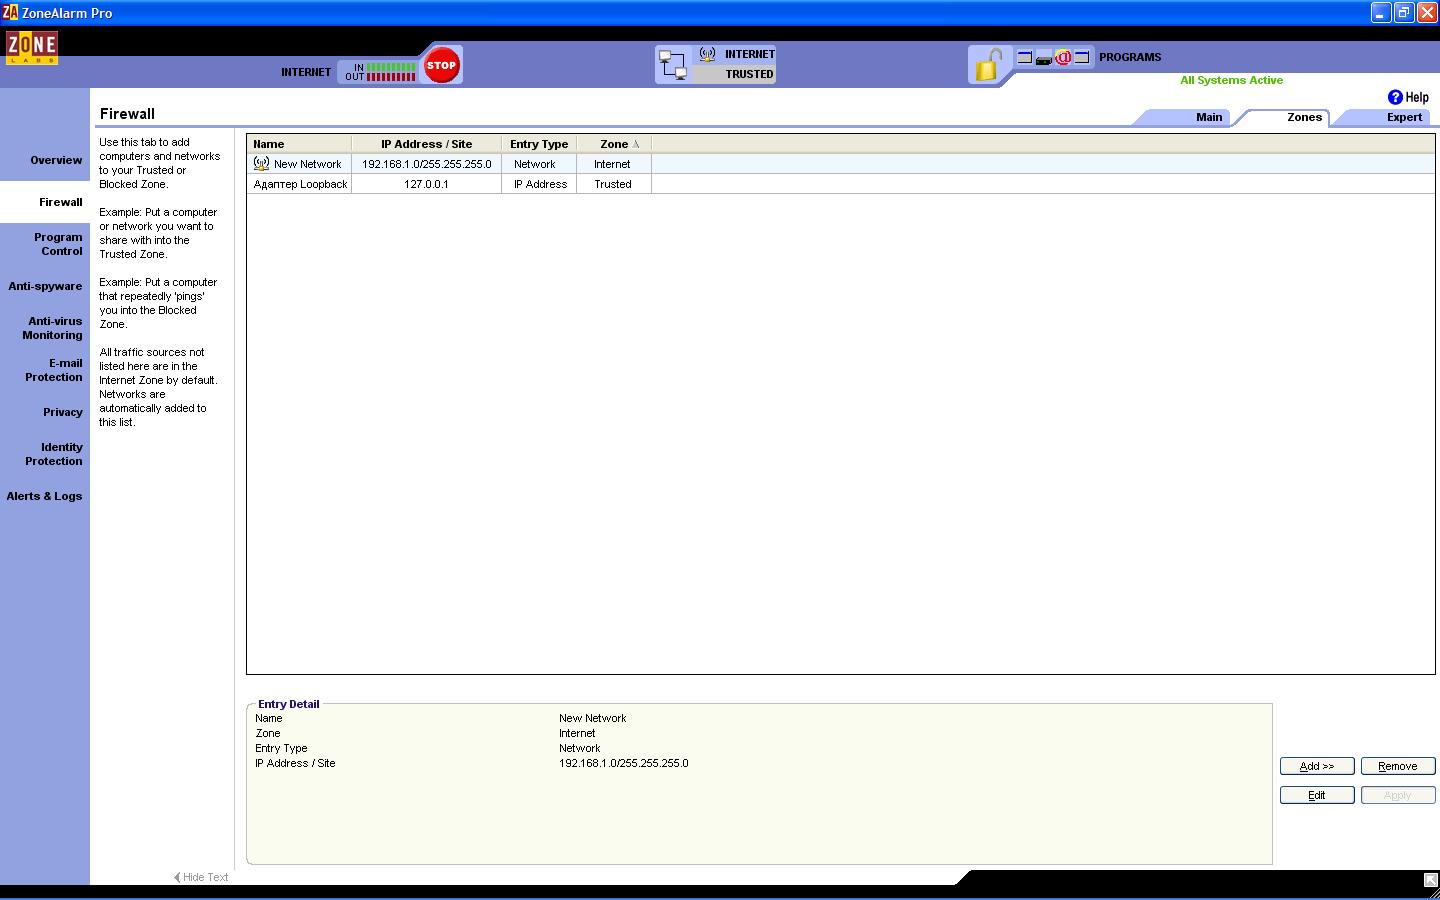Open the Overview panel
The width and height of the screenshot is (1440, 900).
(x=56, y=160)
